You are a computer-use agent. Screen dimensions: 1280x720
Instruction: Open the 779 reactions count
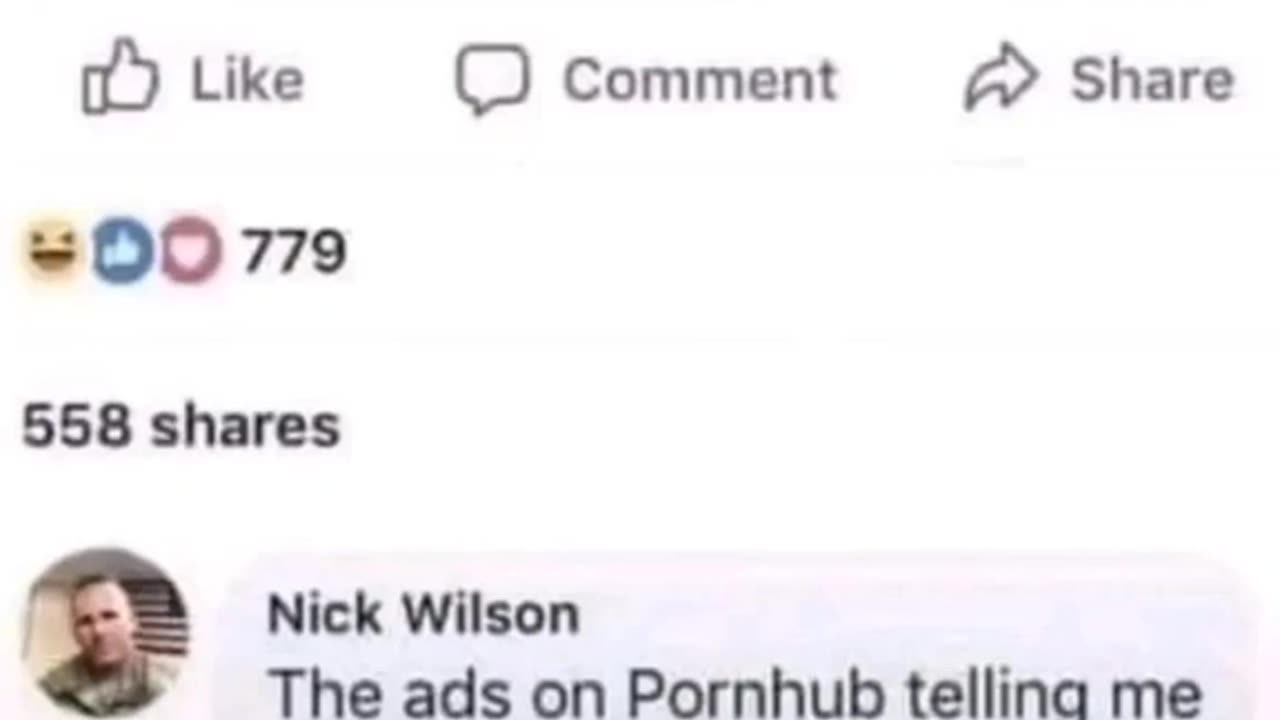tap(294, 251)
